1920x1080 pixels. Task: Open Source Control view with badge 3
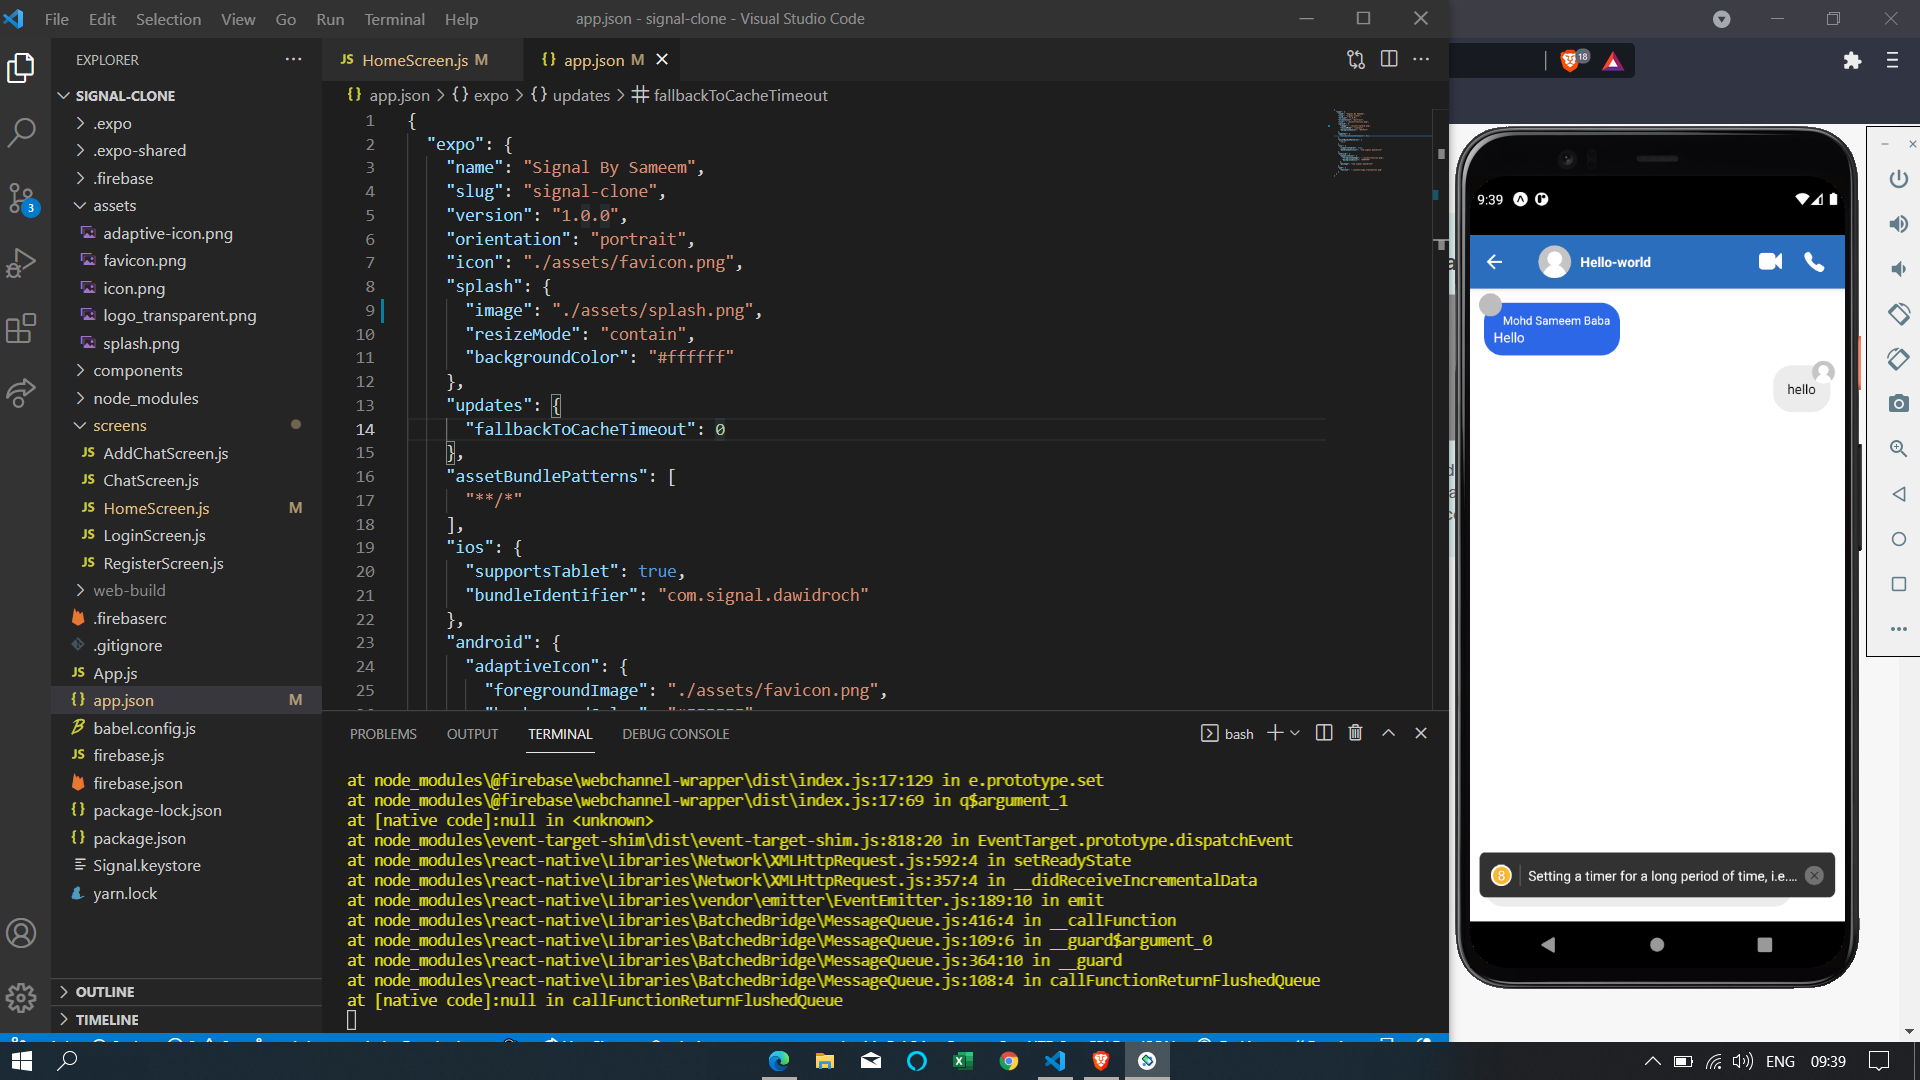pos(21,198)
